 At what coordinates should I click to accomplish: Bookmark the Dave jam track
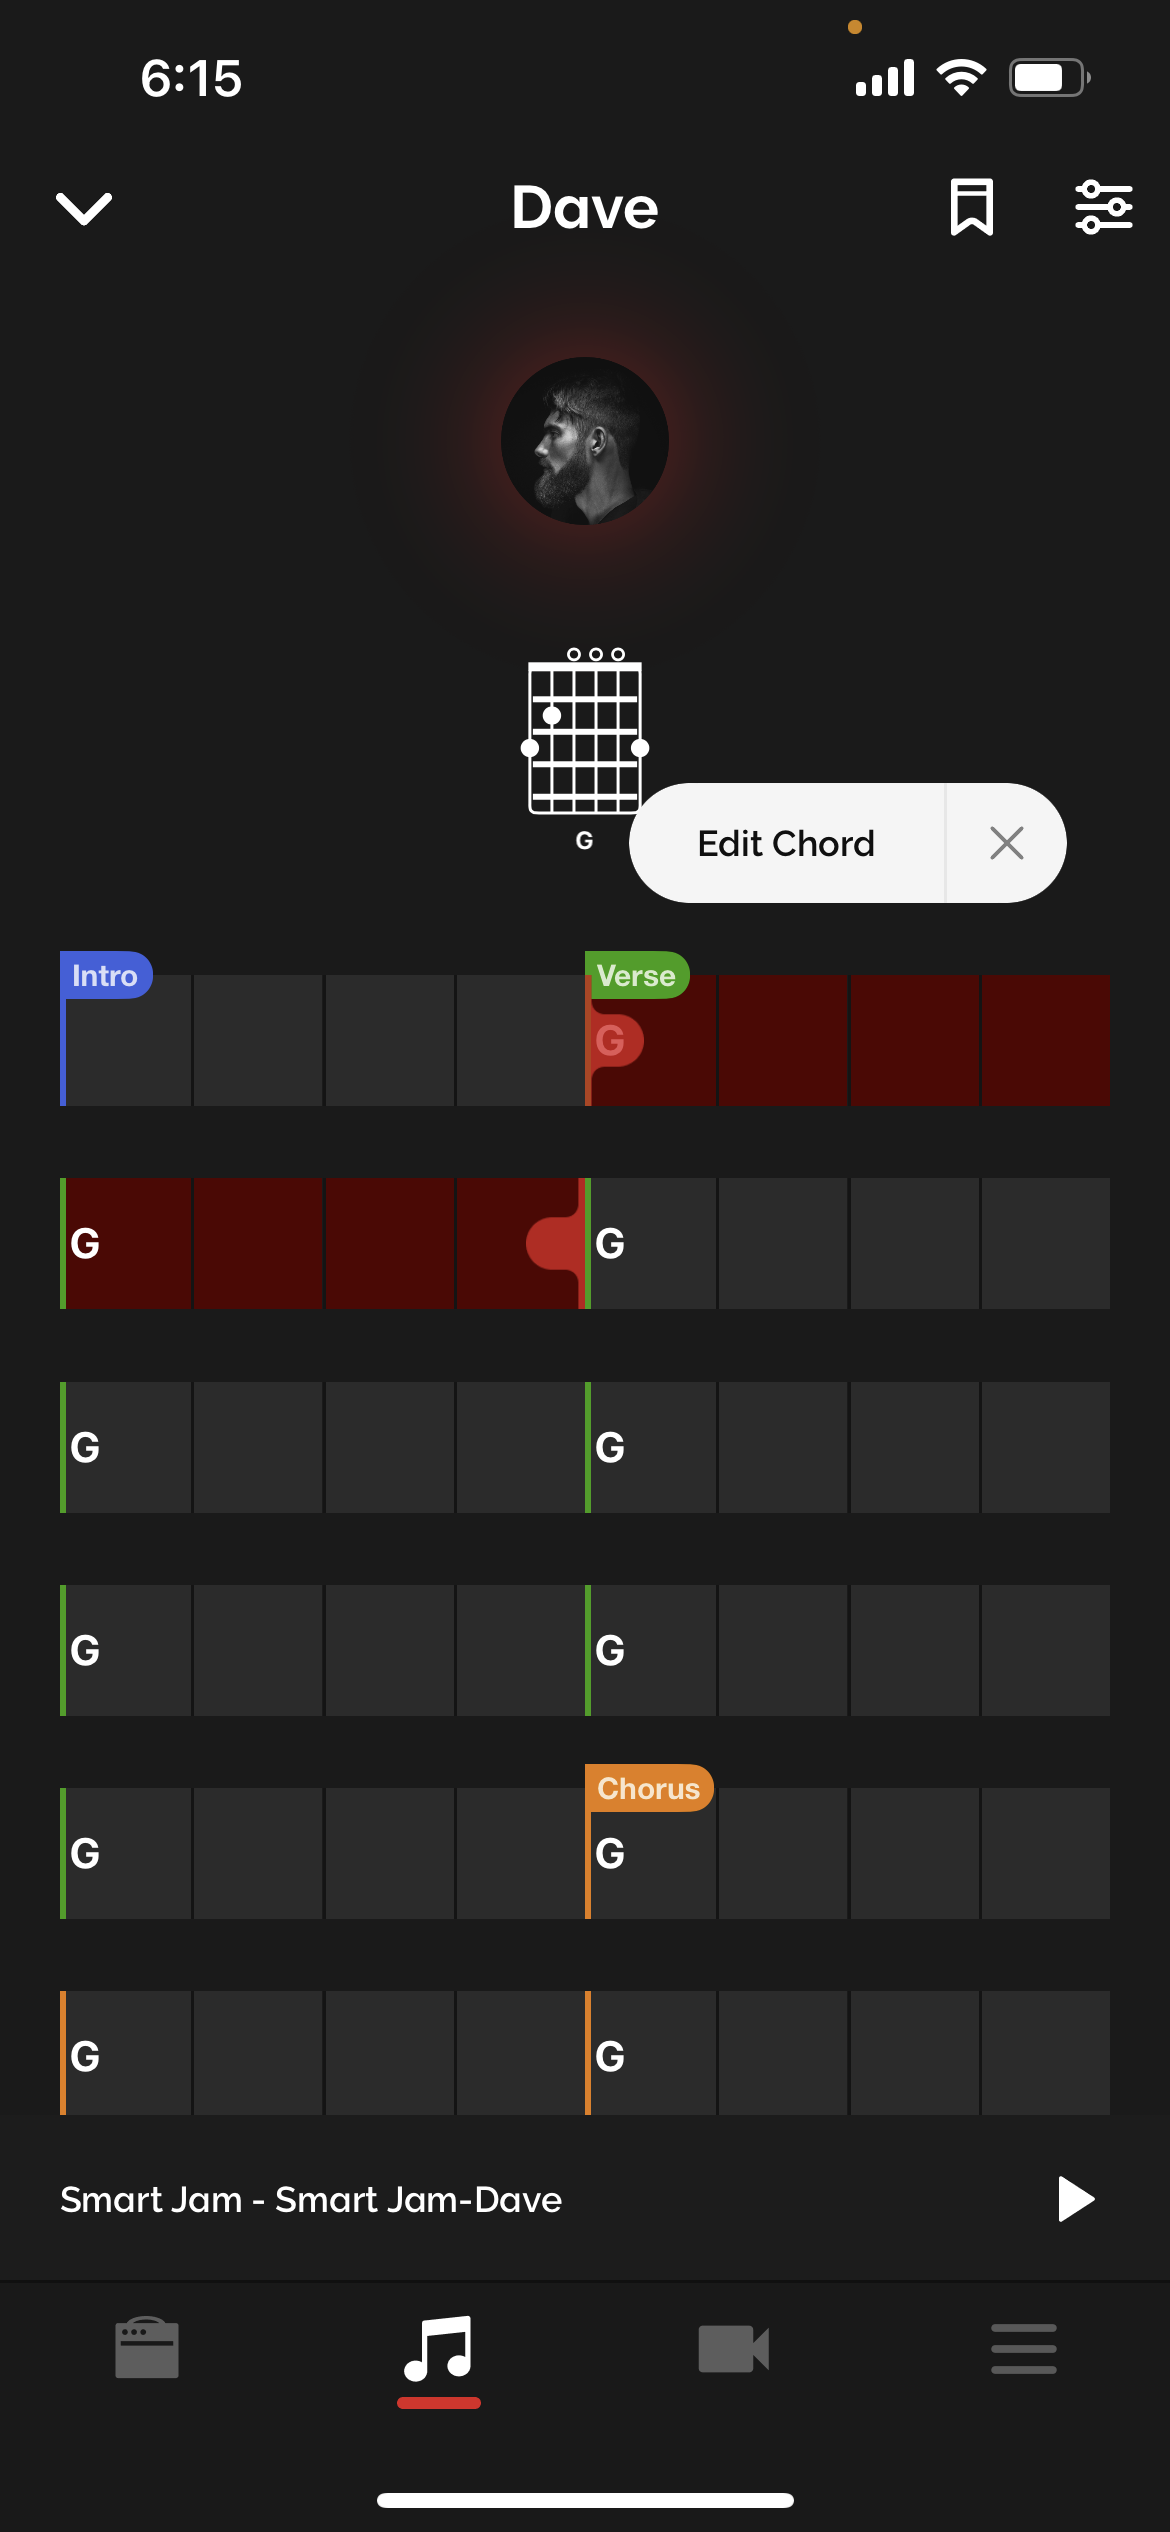tap(971, 207)
